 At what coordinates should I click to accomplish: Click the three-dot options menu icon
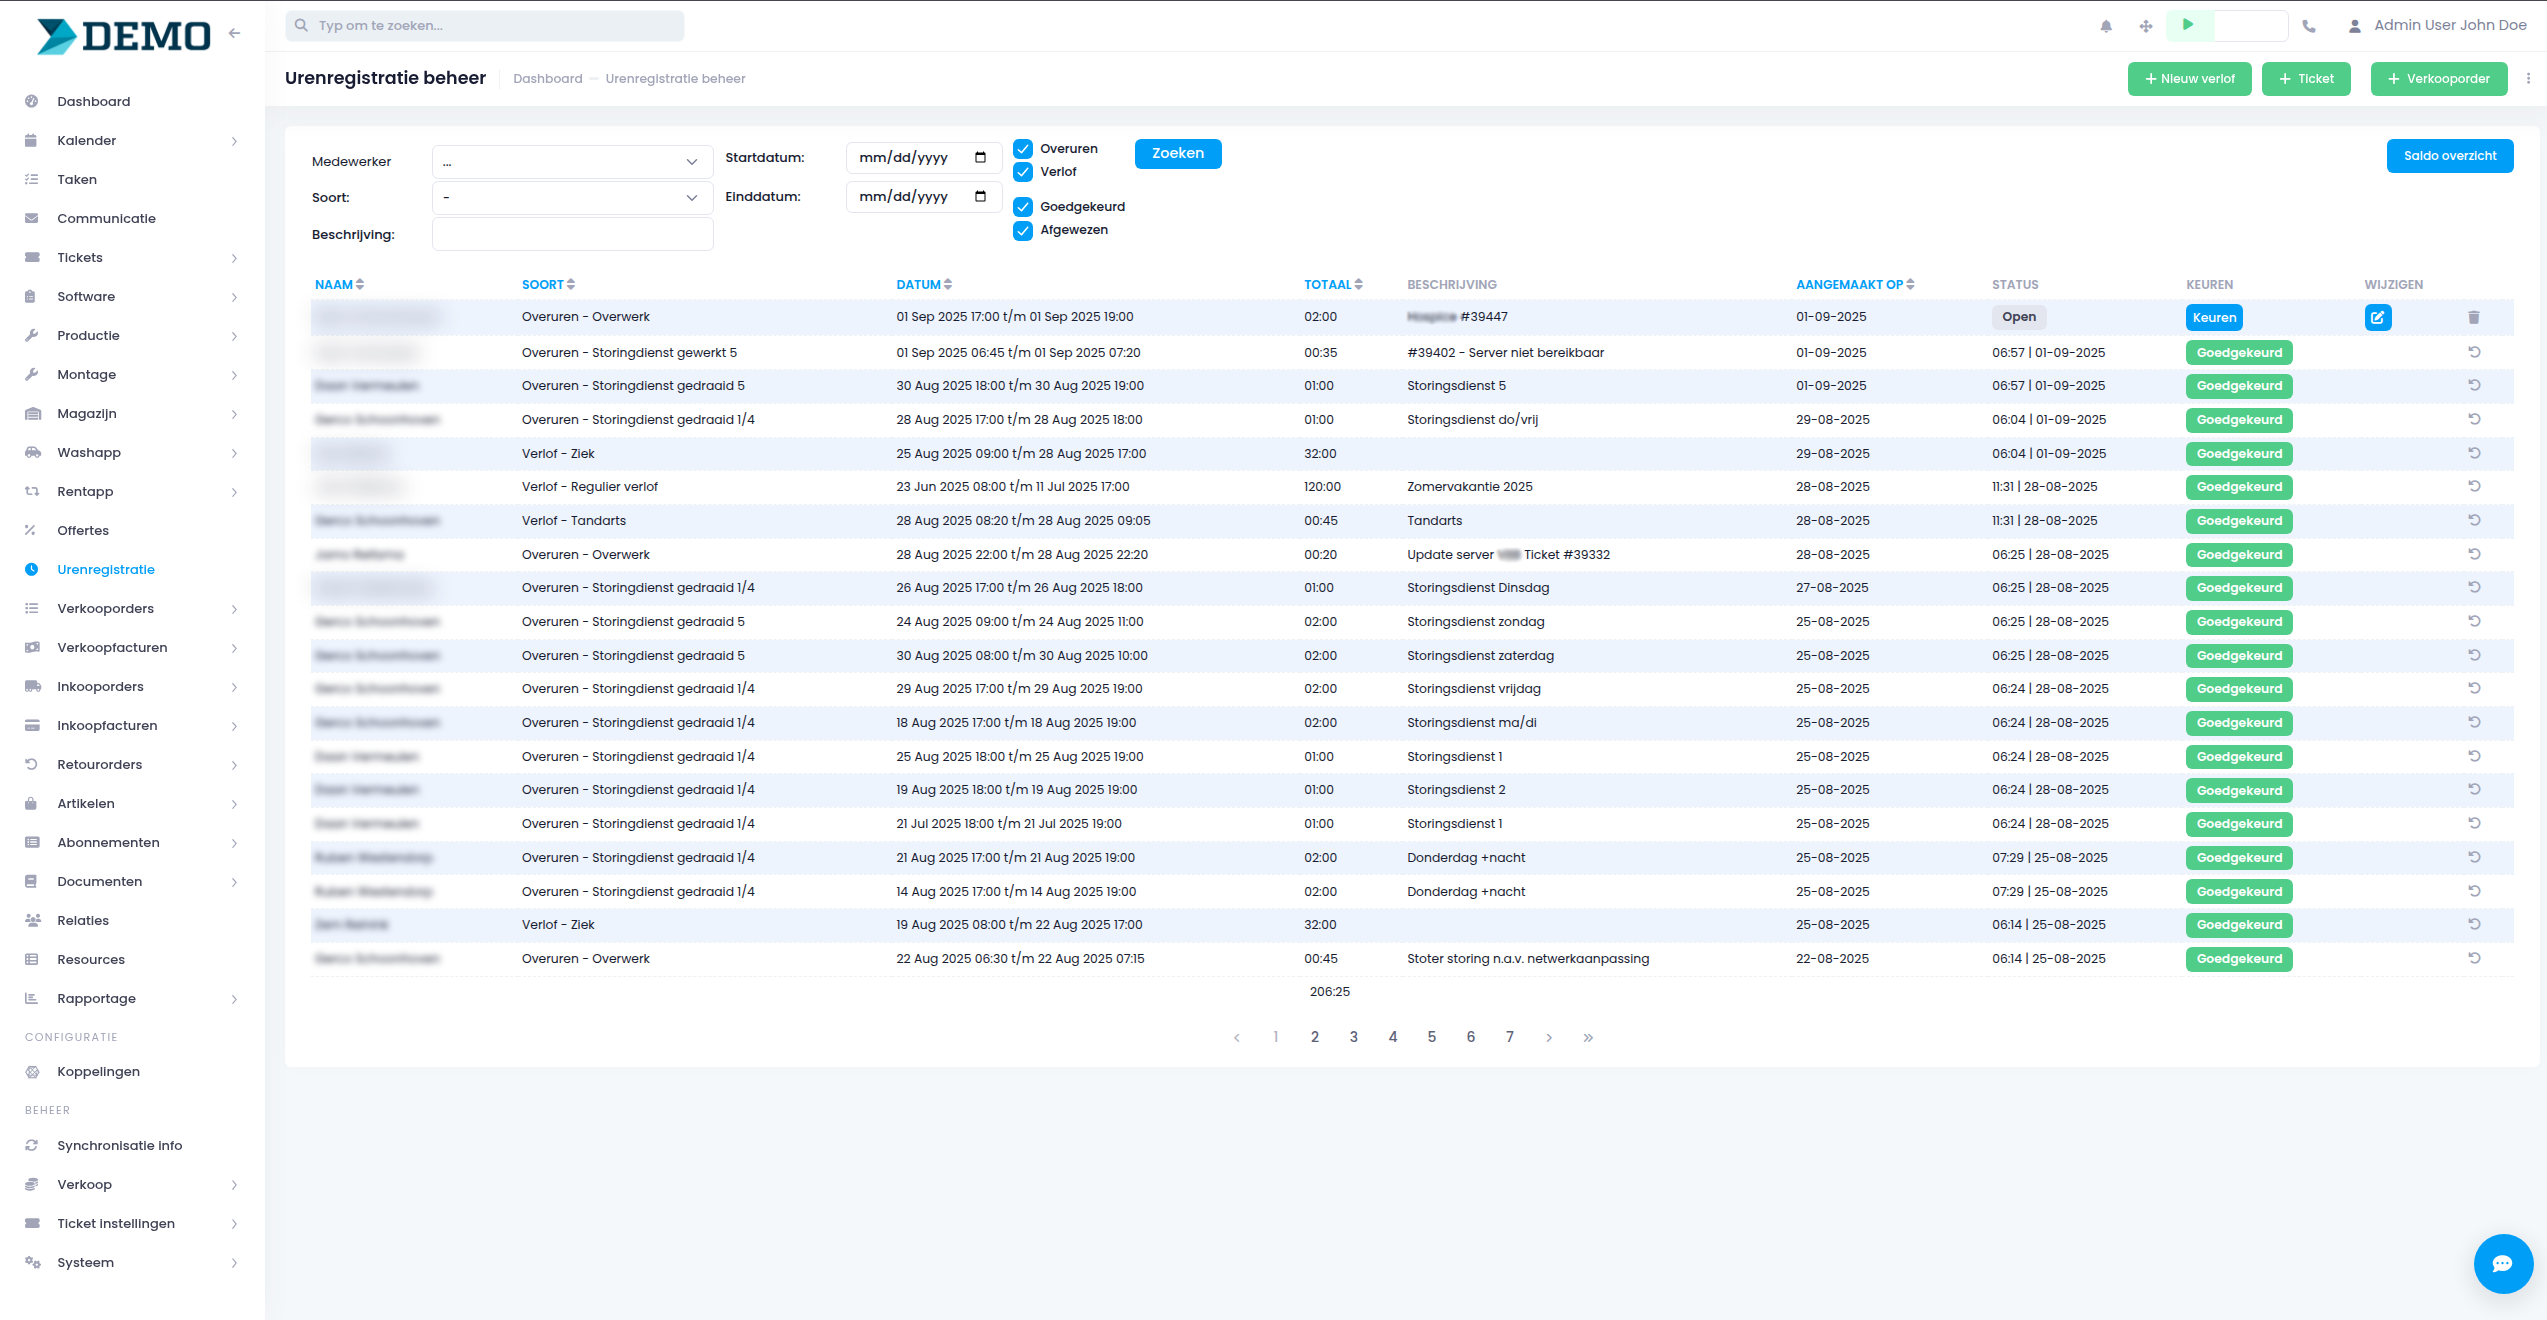(x=2528, y=78)
